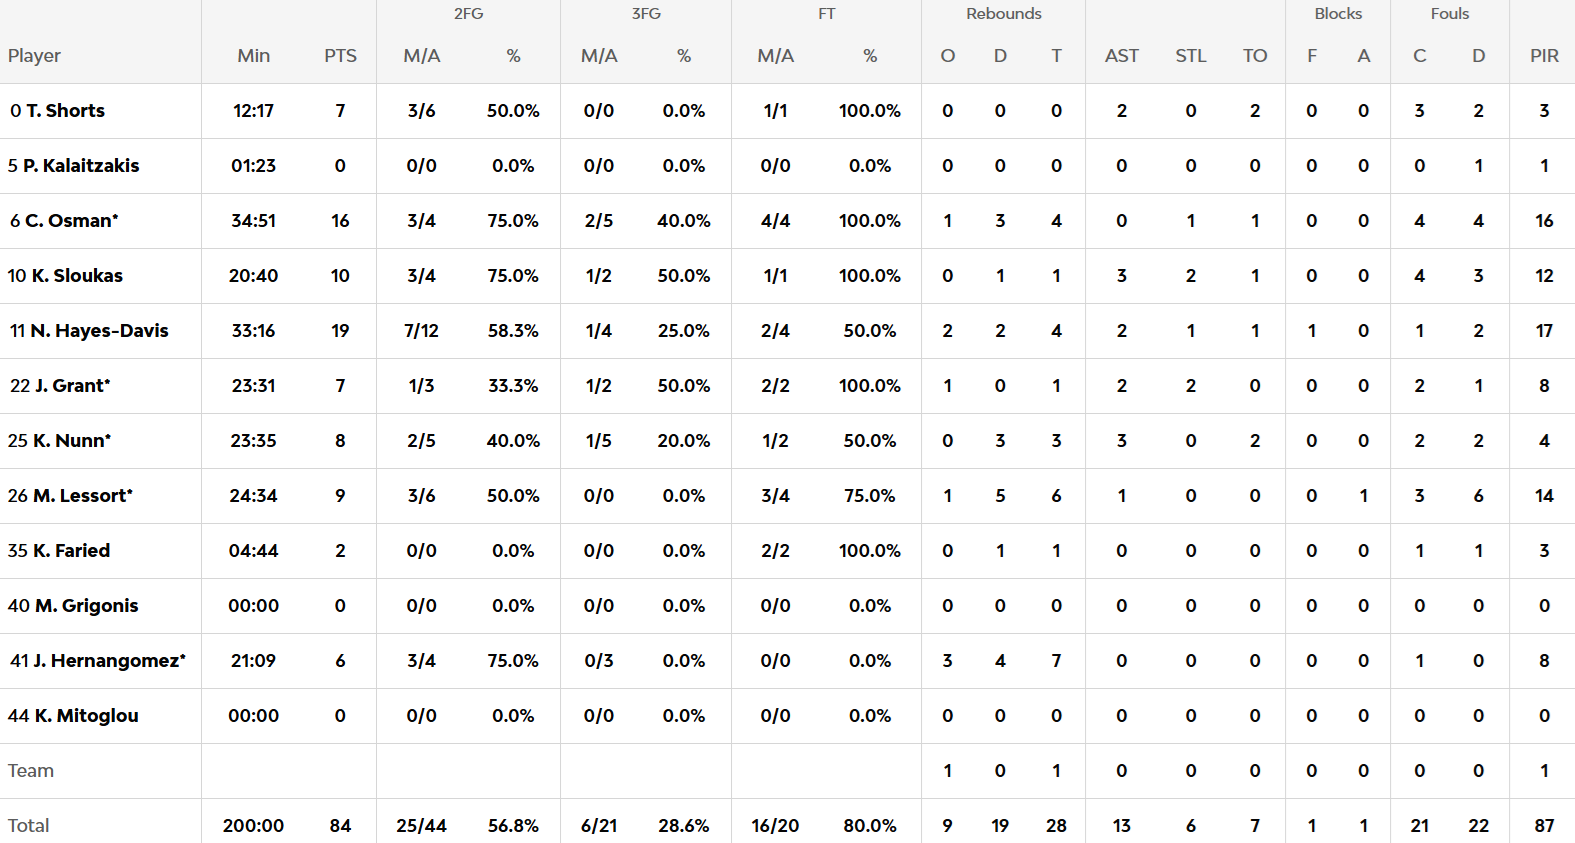The width and height of the screenshot is (1575, 843).
Task: Sort by the PIR column header
Action: (1544, 56)
